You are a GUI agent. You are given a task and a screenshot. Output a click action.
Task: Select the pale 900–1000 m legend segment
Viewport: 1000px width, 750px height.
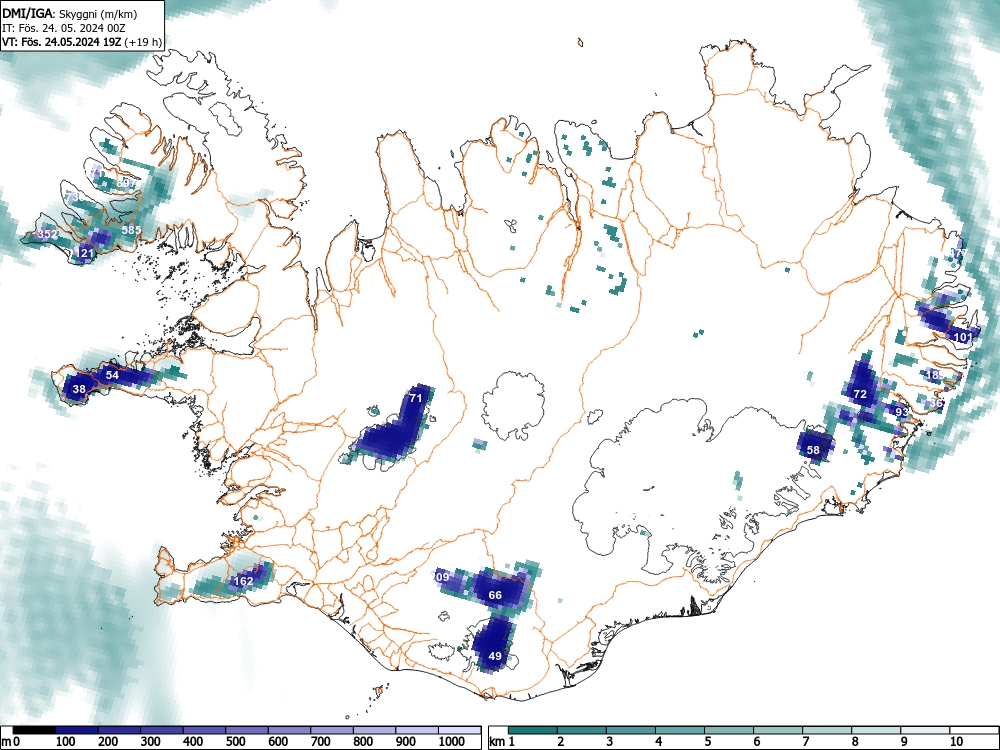click(x=417, y=730)
